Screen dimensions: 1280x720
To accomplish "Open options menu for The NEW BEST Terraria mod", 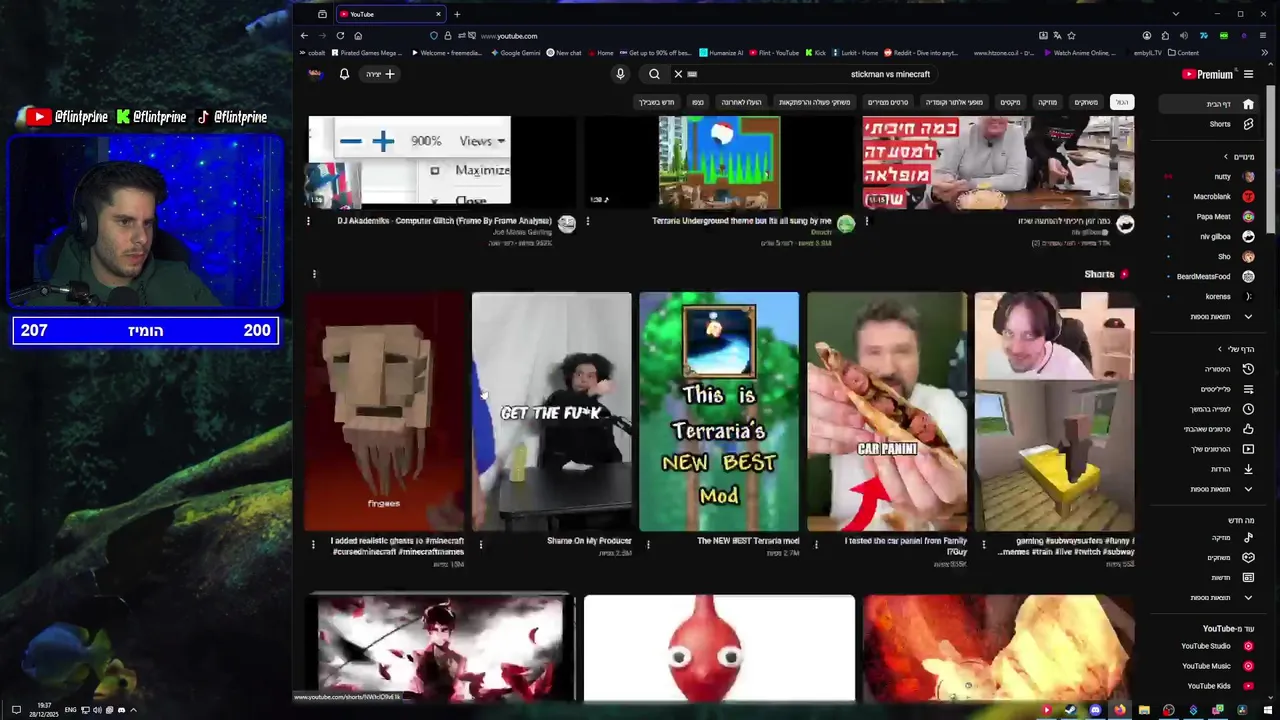I will (x=648, y=545).
